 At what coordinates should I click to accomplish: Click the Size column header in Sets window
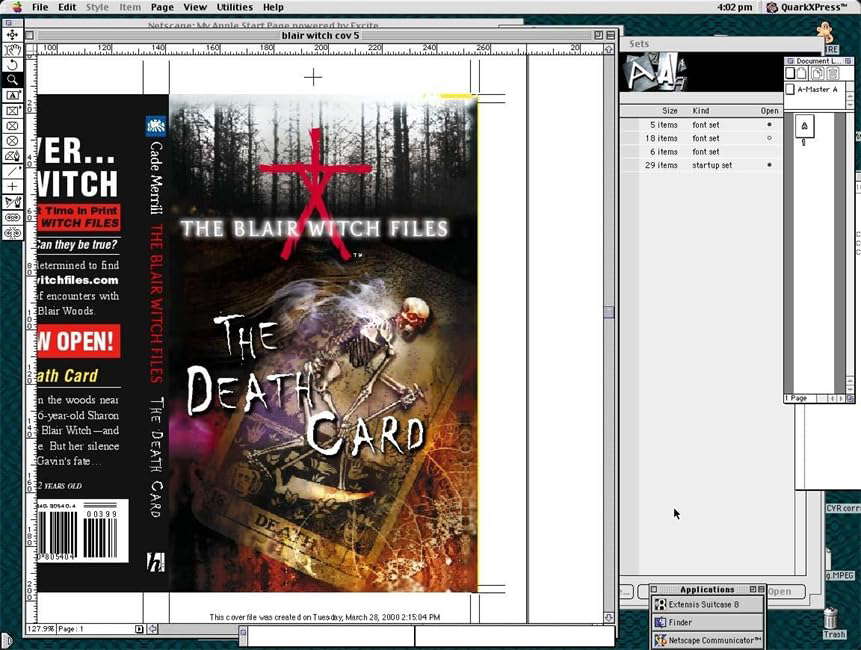click(669, 111)
